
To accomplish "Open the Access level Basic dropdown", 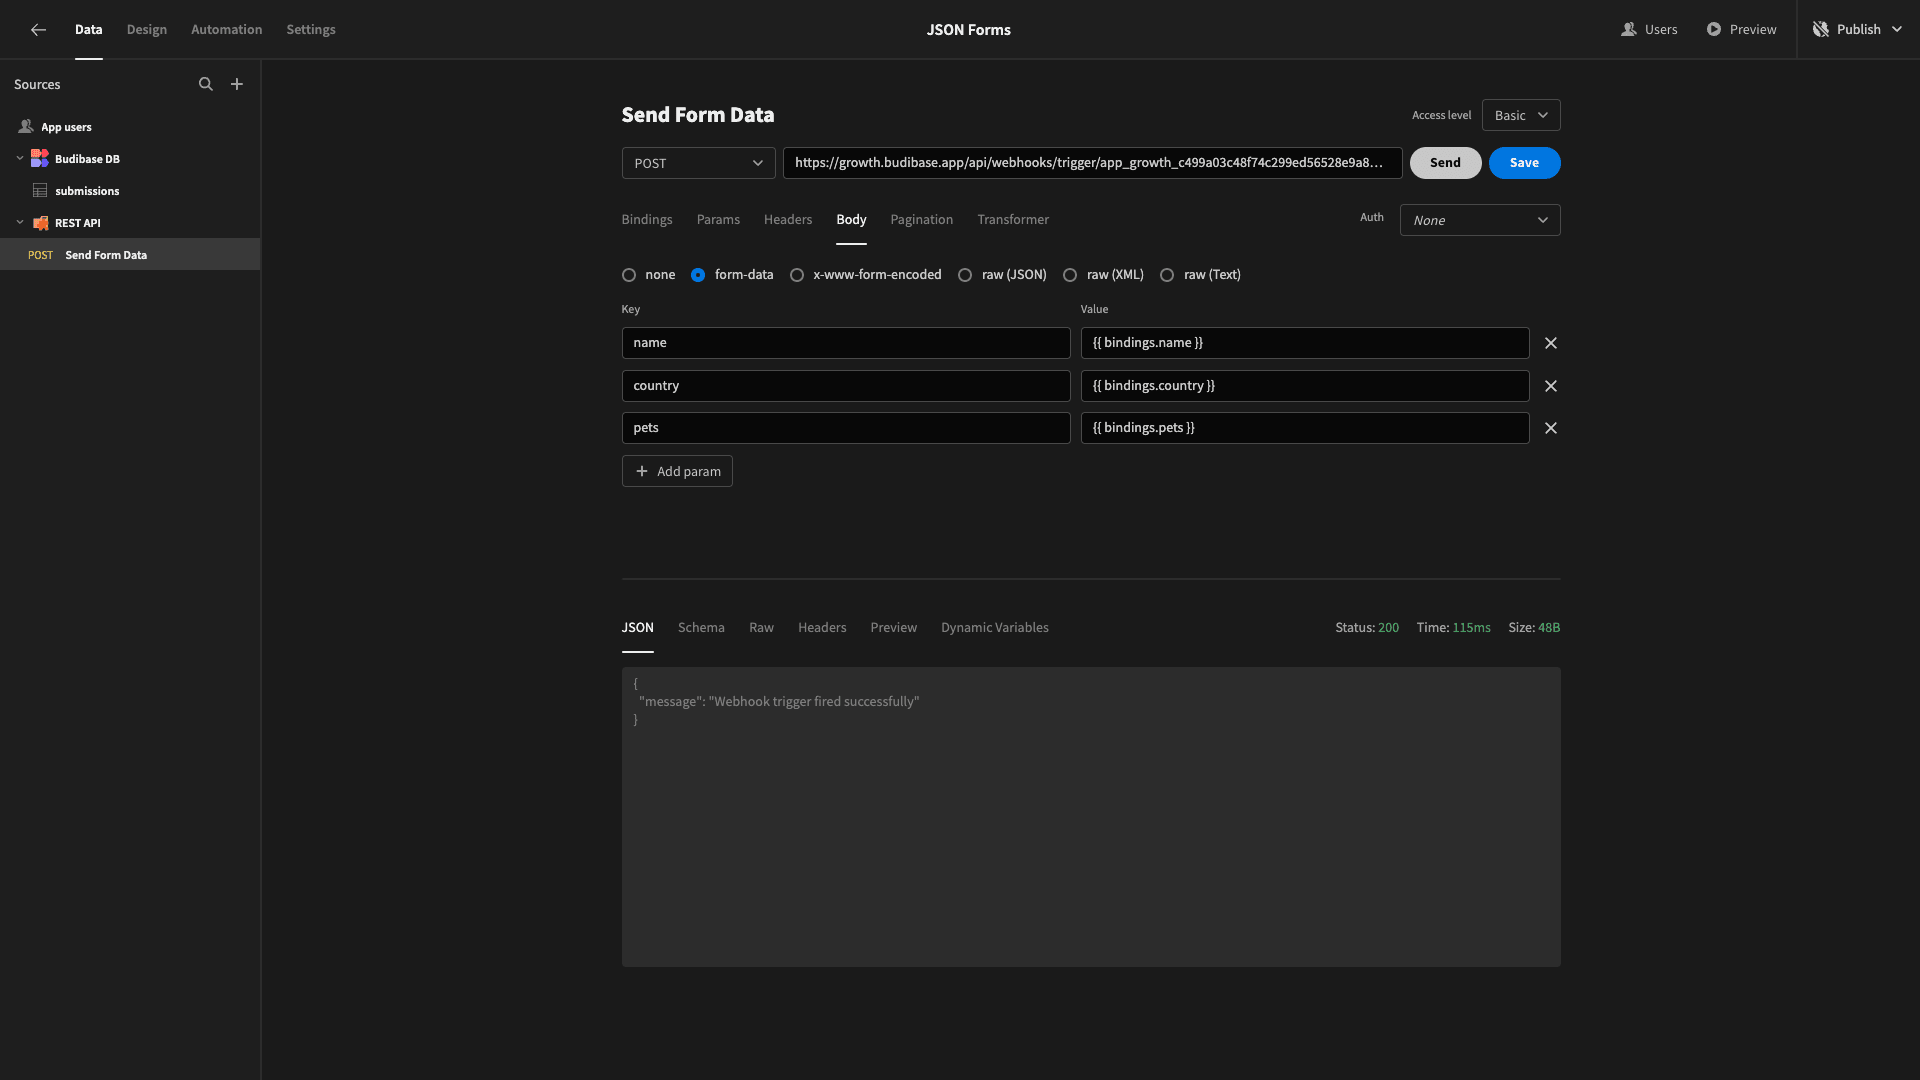I will pyautogui.click(x=1521, y=115).
